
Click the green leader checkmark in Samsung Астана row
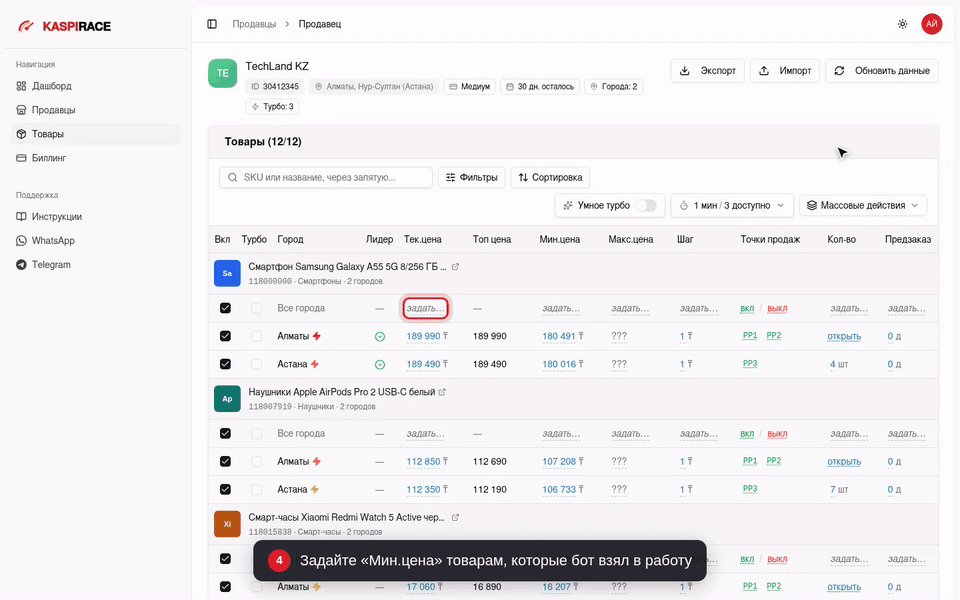click(x=380, y=365)
